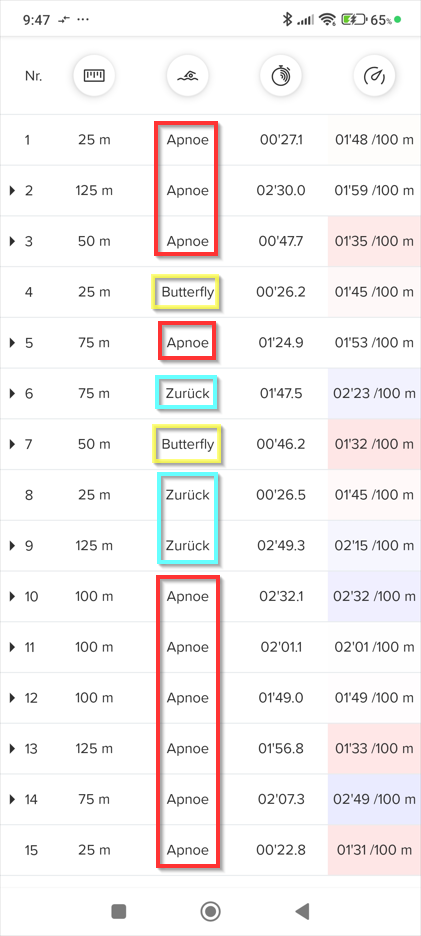421x936 pixels.
Task: Expand interval 7 Butterfly row arrow
Action: click(12, 445)
